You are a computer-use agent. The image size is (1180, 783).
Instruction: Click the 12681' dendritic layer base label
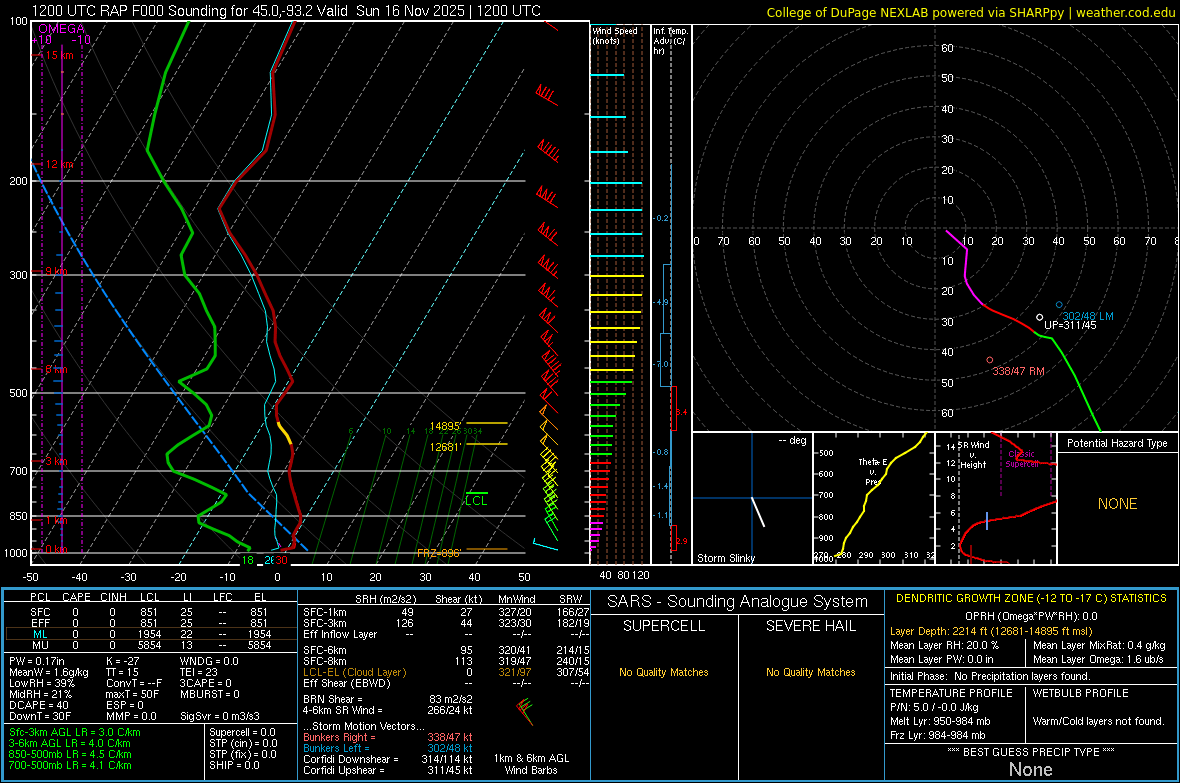(x=445, y=447)
